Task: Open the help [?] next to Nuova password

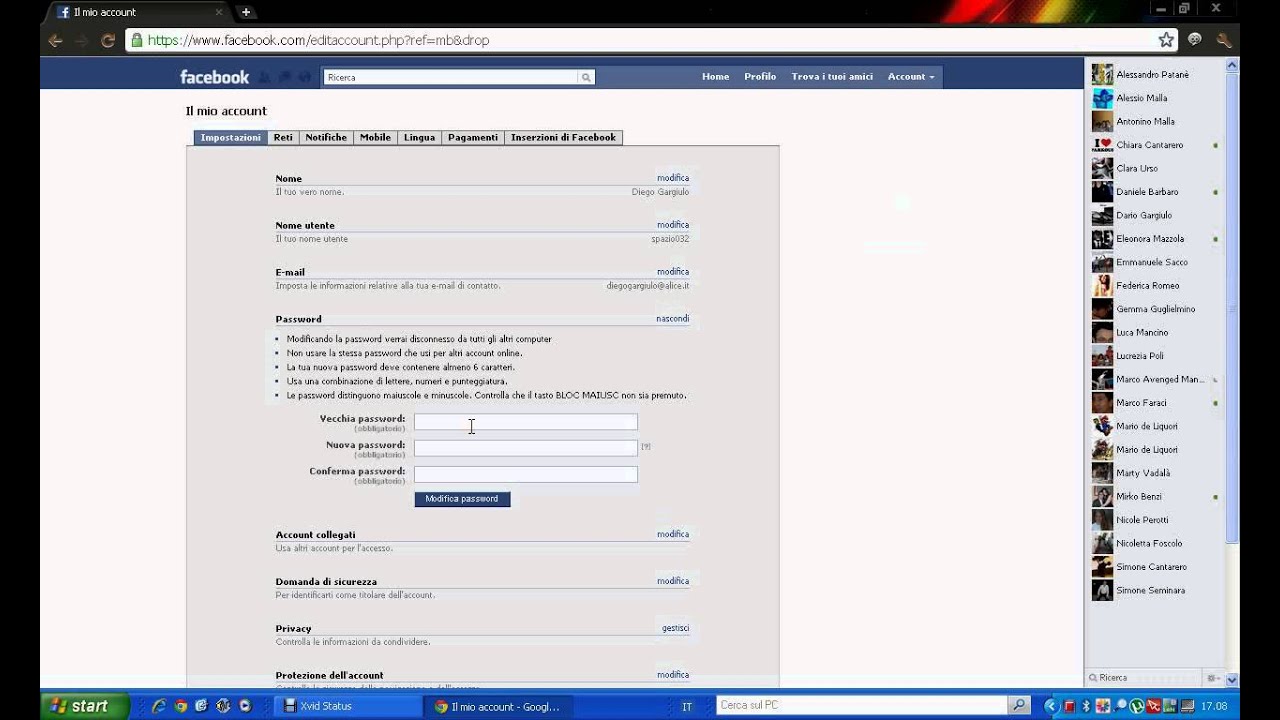Action: (x=646, y=446)
